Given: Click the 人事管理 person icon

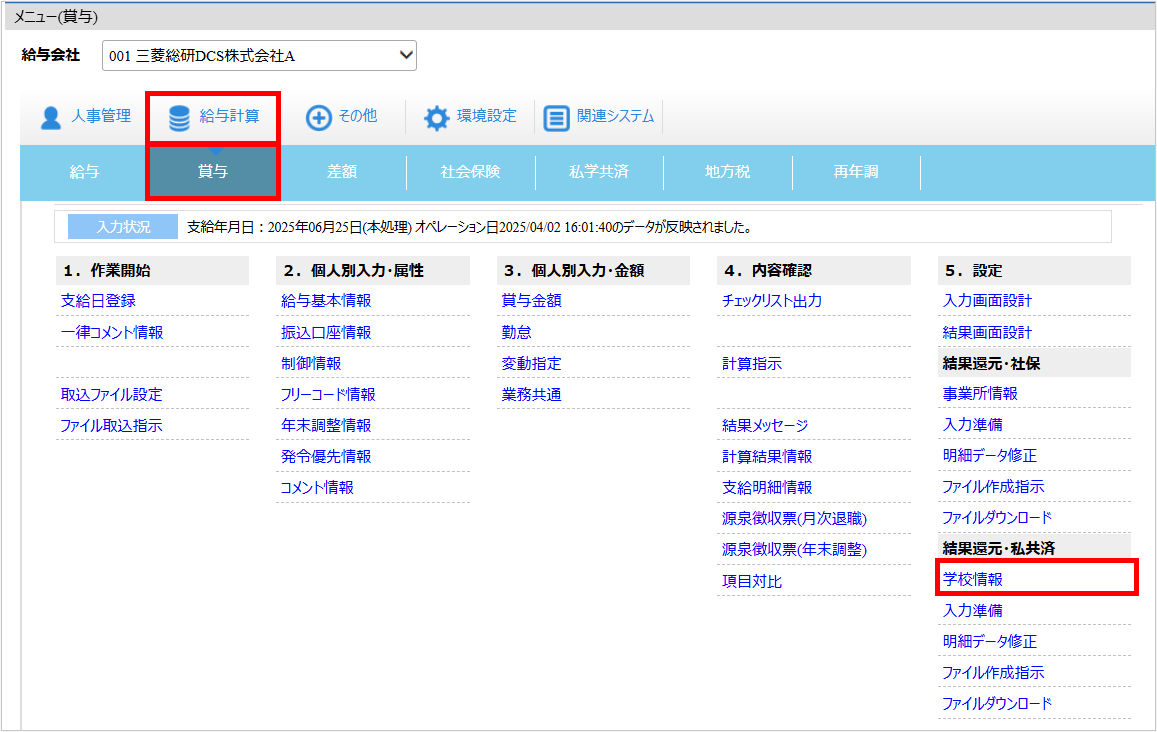Looking at the screenshot, I should pos(51,117).
